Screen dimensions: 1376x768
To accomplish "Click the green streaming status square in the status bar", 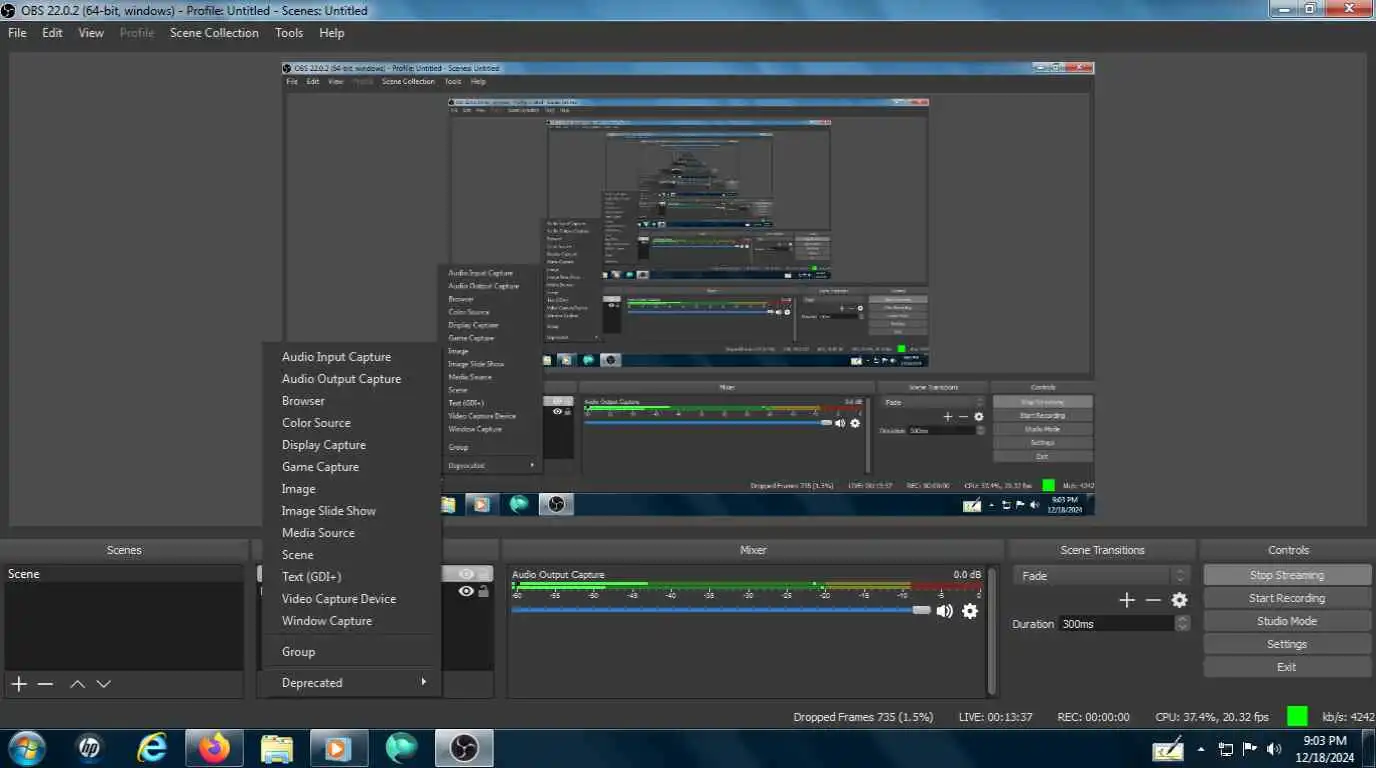I will tap(1297, 716).
